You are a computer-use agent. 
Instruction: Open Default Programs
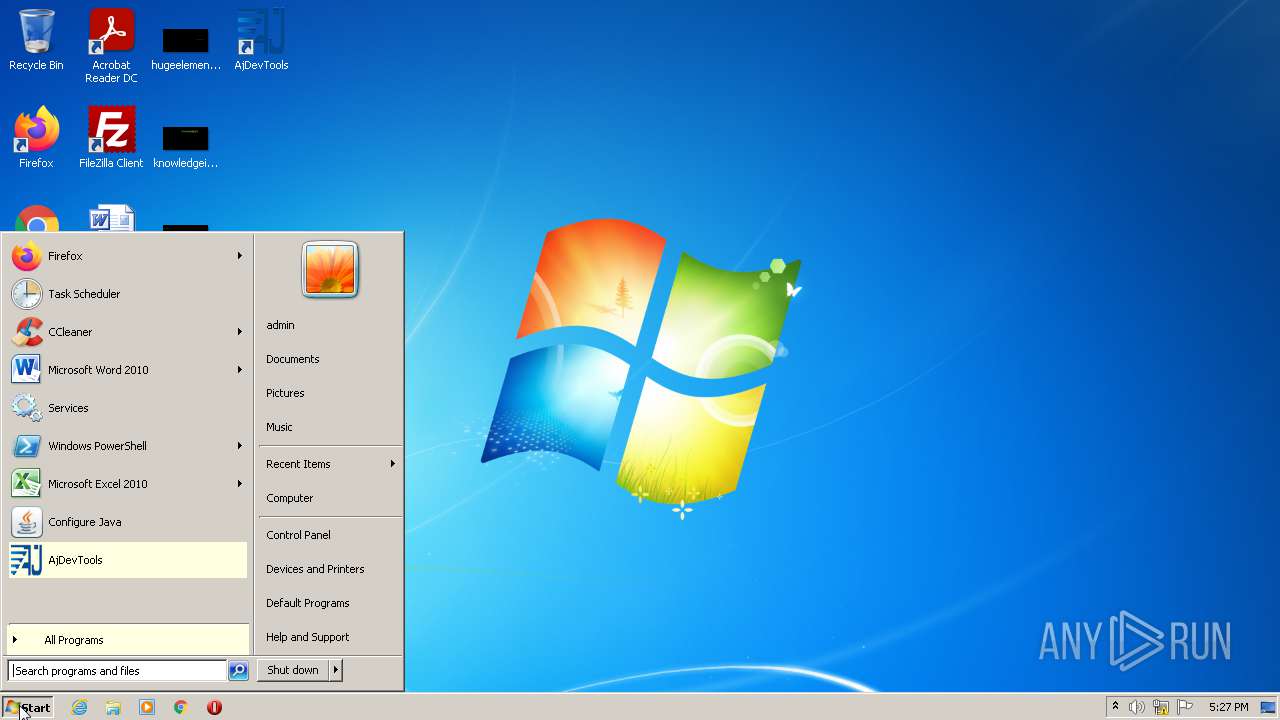pyautogui.click(x=330, y=603)
